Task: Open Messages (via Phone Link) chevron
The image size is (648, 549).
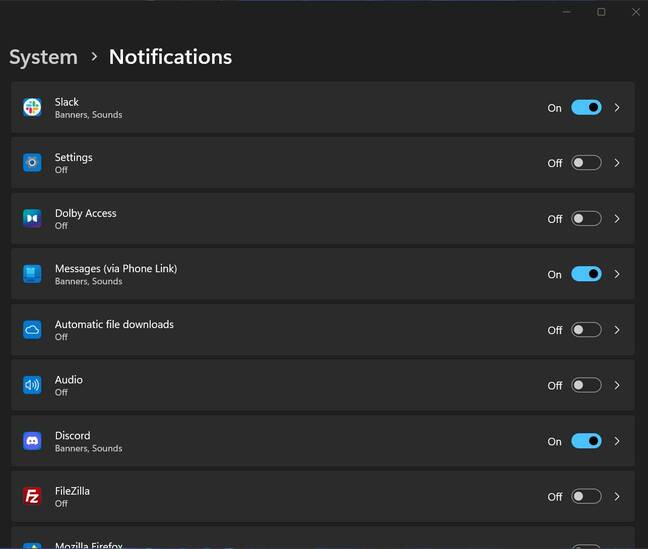Action: (617, 274)
